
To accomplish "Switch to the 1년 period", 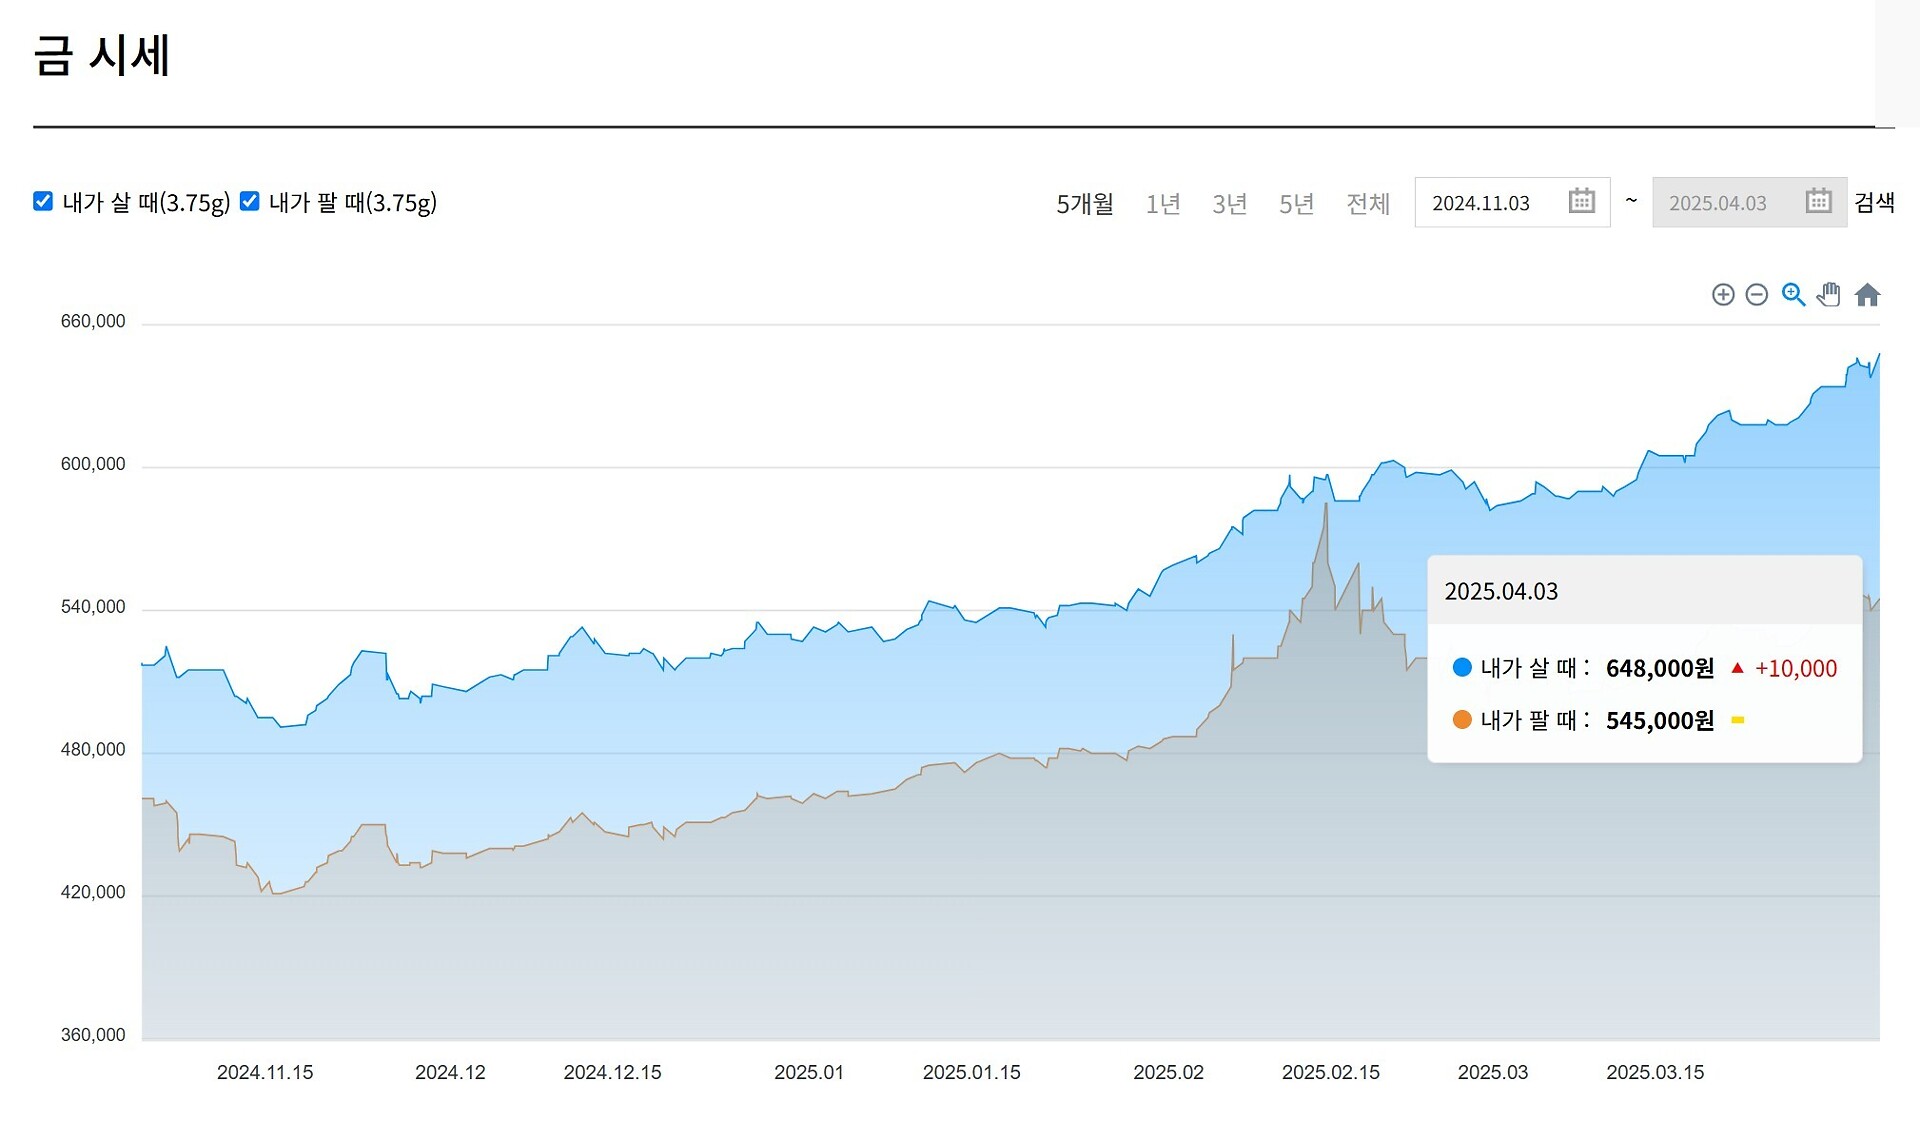I will pos(1163,204).
